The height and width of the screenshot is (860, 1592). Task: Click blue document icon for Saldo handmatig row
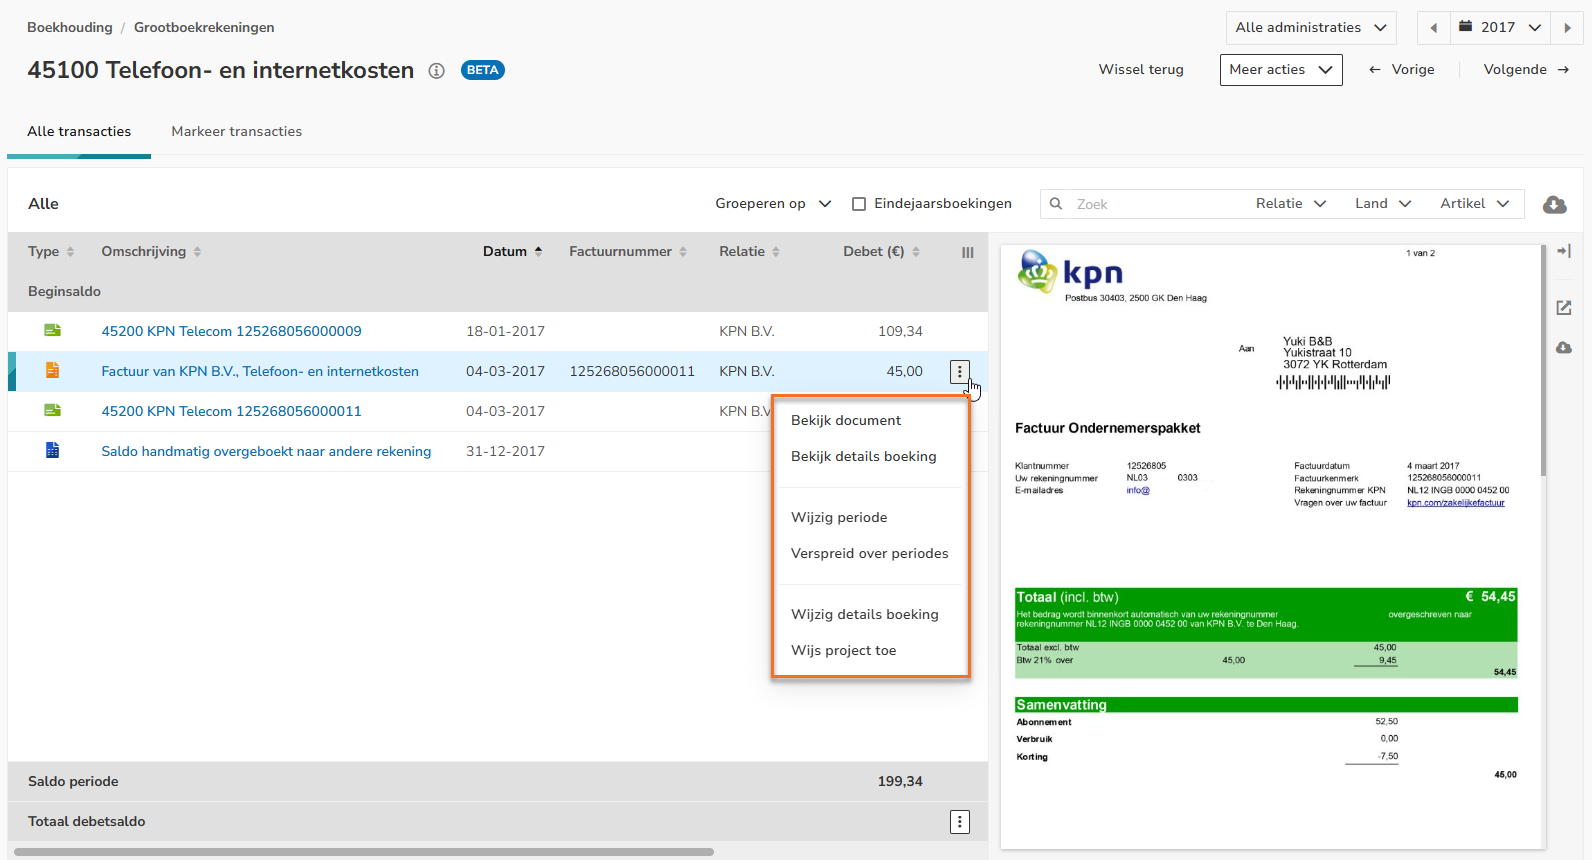click(52, 451)
